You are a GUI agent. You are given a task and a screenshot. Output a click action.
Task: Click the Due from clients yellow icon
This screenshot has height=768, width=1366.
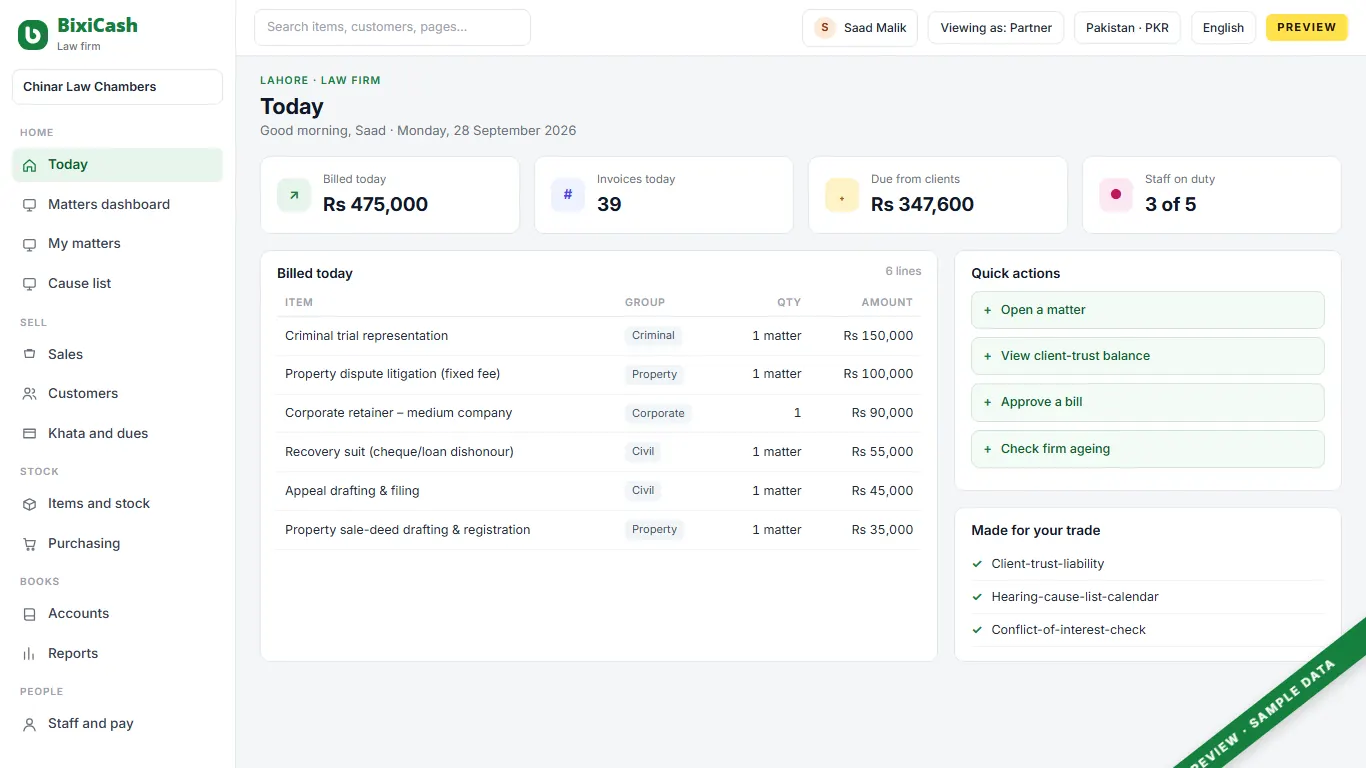(x=842, y=195)
